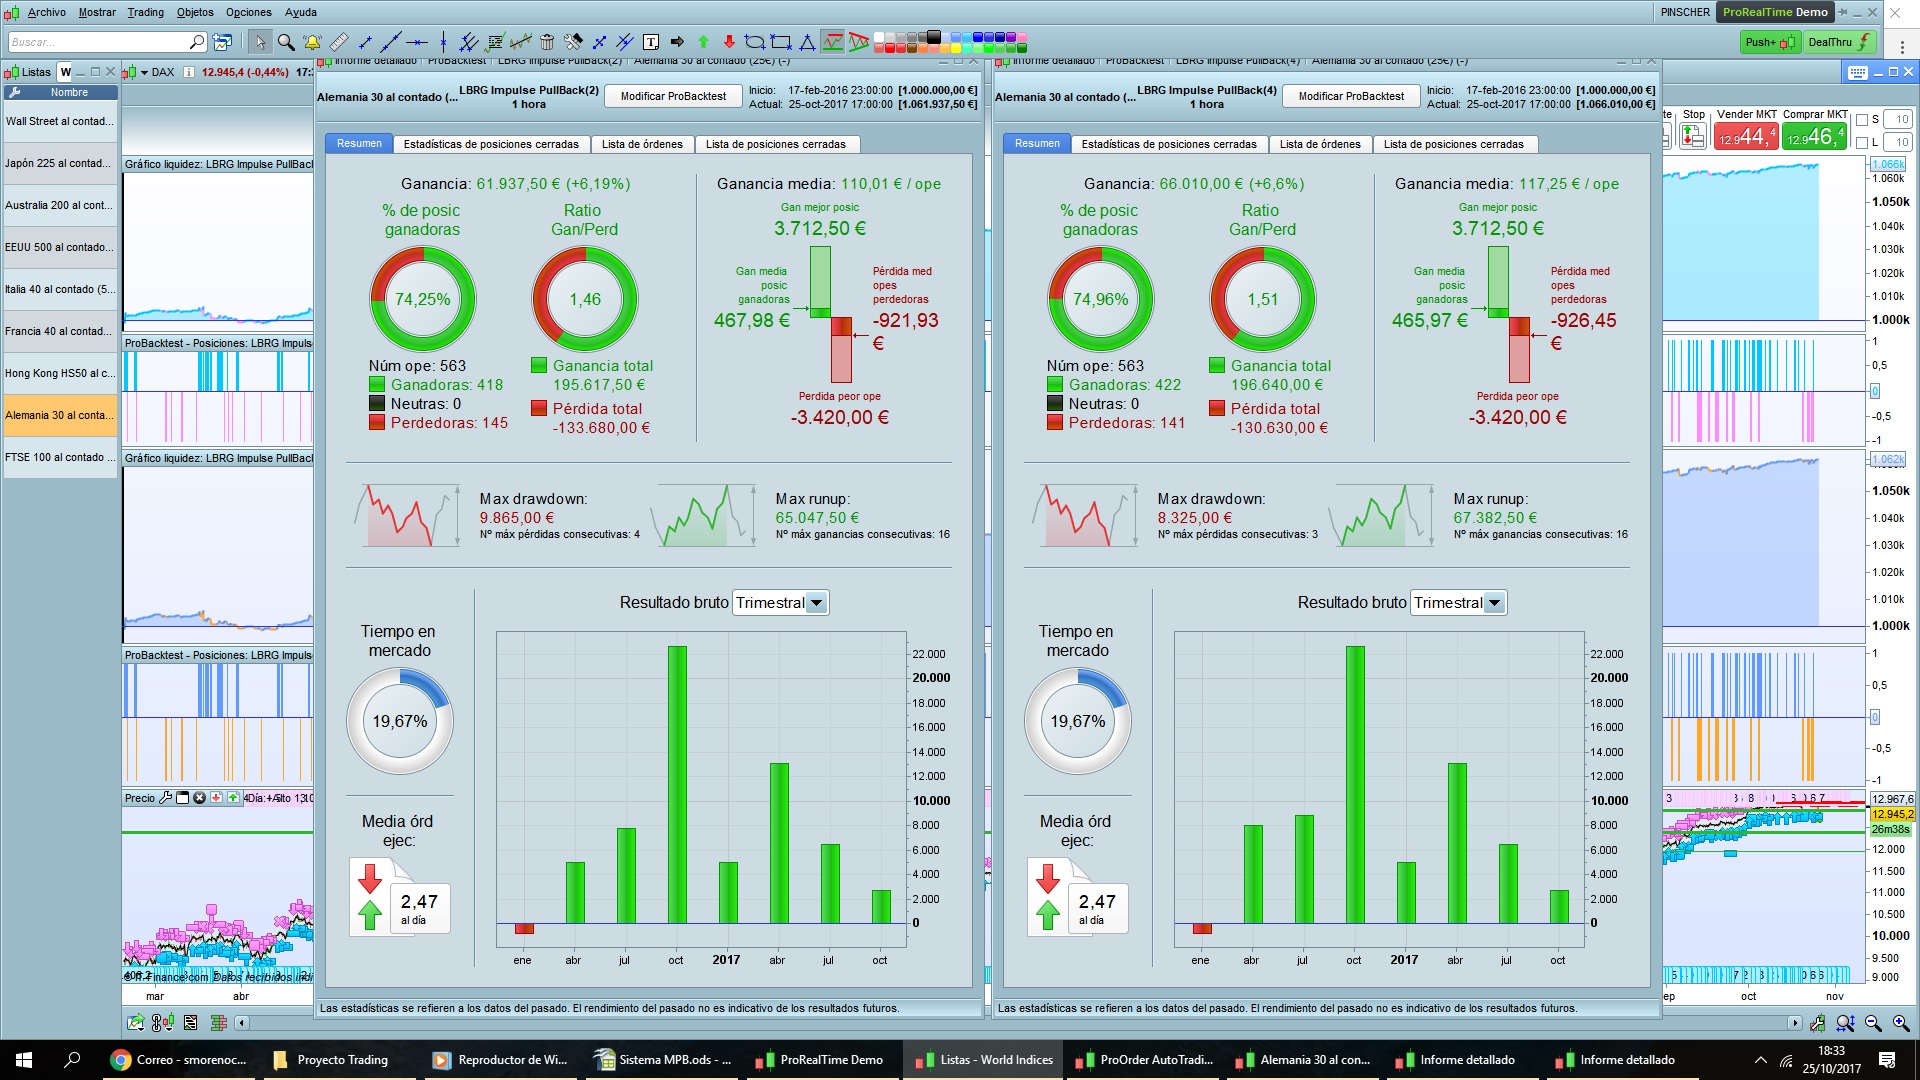Open left Resultado bruto Trimestral dropdown
The height and width of the screenshot is (1080, 1920).
click(x=817, y=603)
